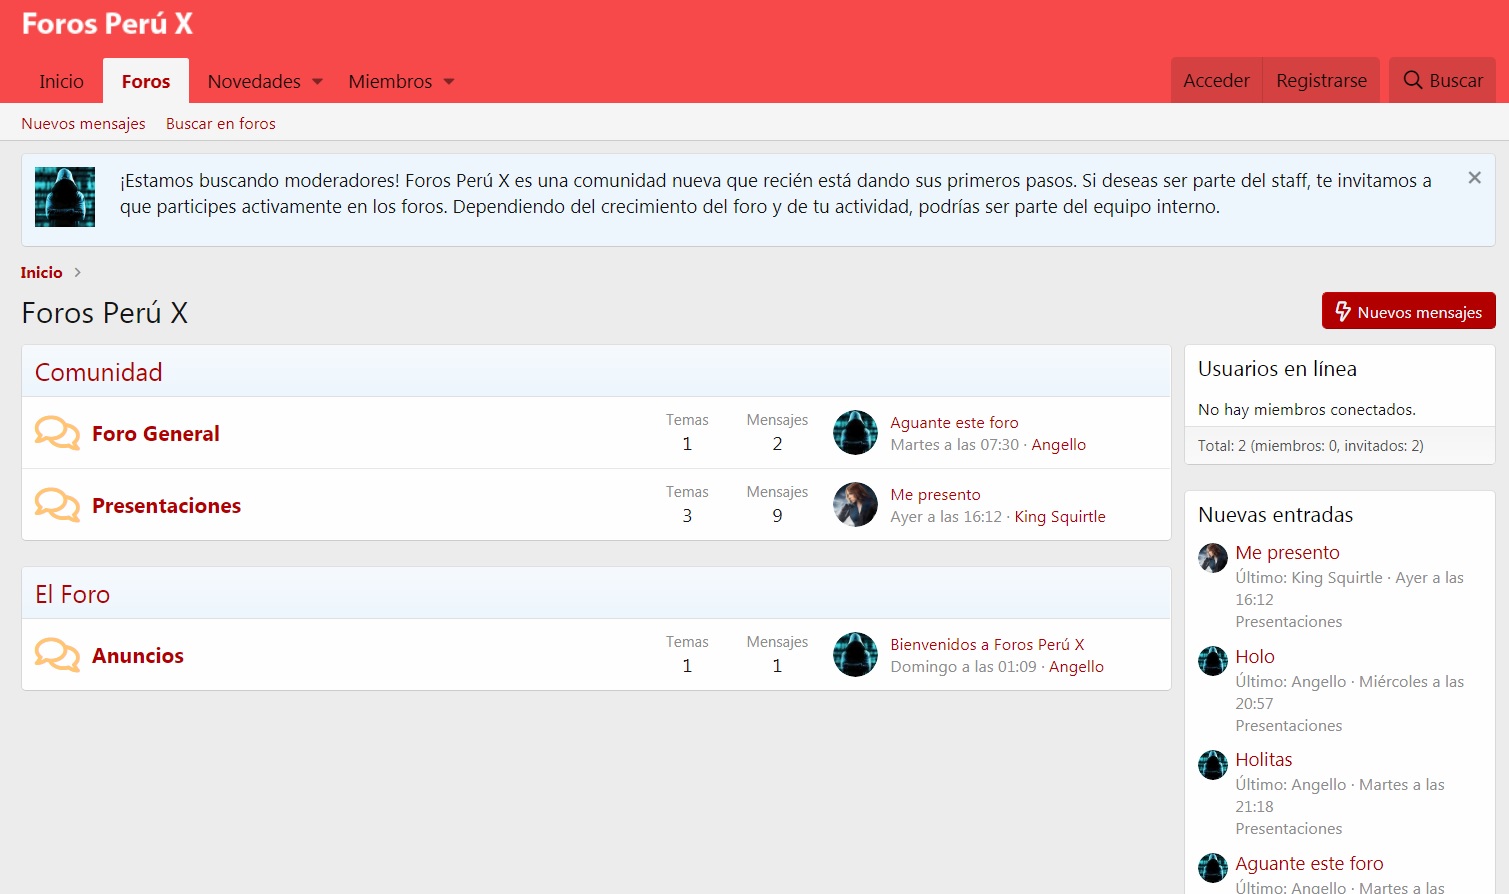Image resolution: width=1509 pixels, height=894 pixels.
Task: Open the Foro General forum
Action: pyautogui.click(x=155, y=433)
